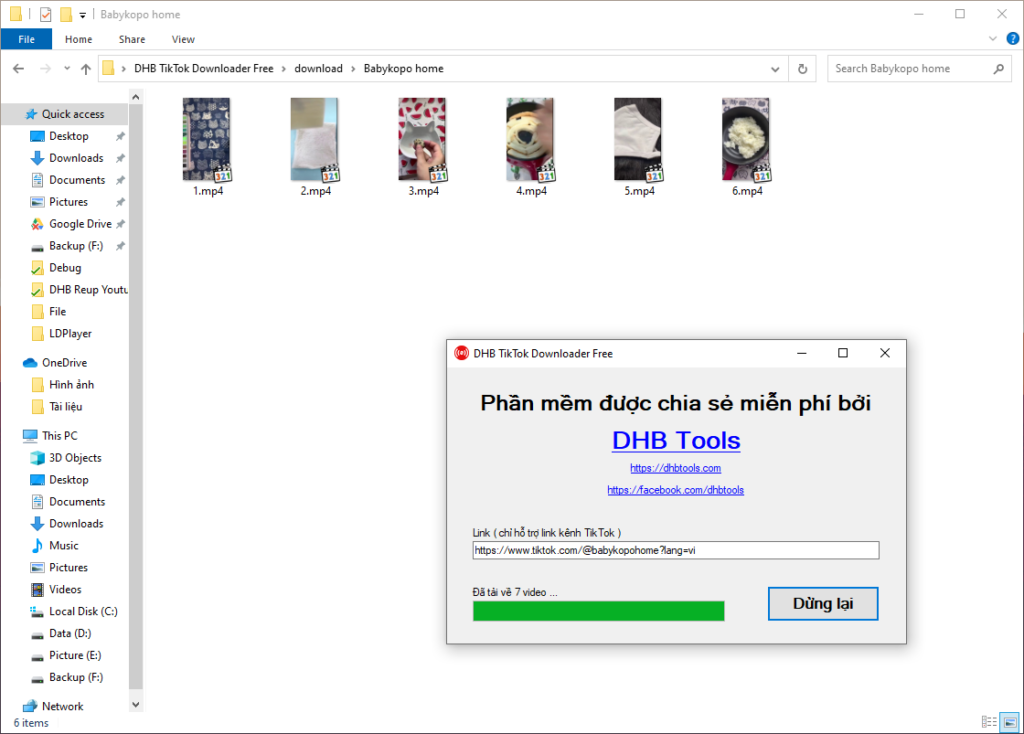The width and height of the screenshot is (1024, 734).
Task: Select the 3.mp4 video thumbnail
Action: pyautogui.click(x=423, y=139)
